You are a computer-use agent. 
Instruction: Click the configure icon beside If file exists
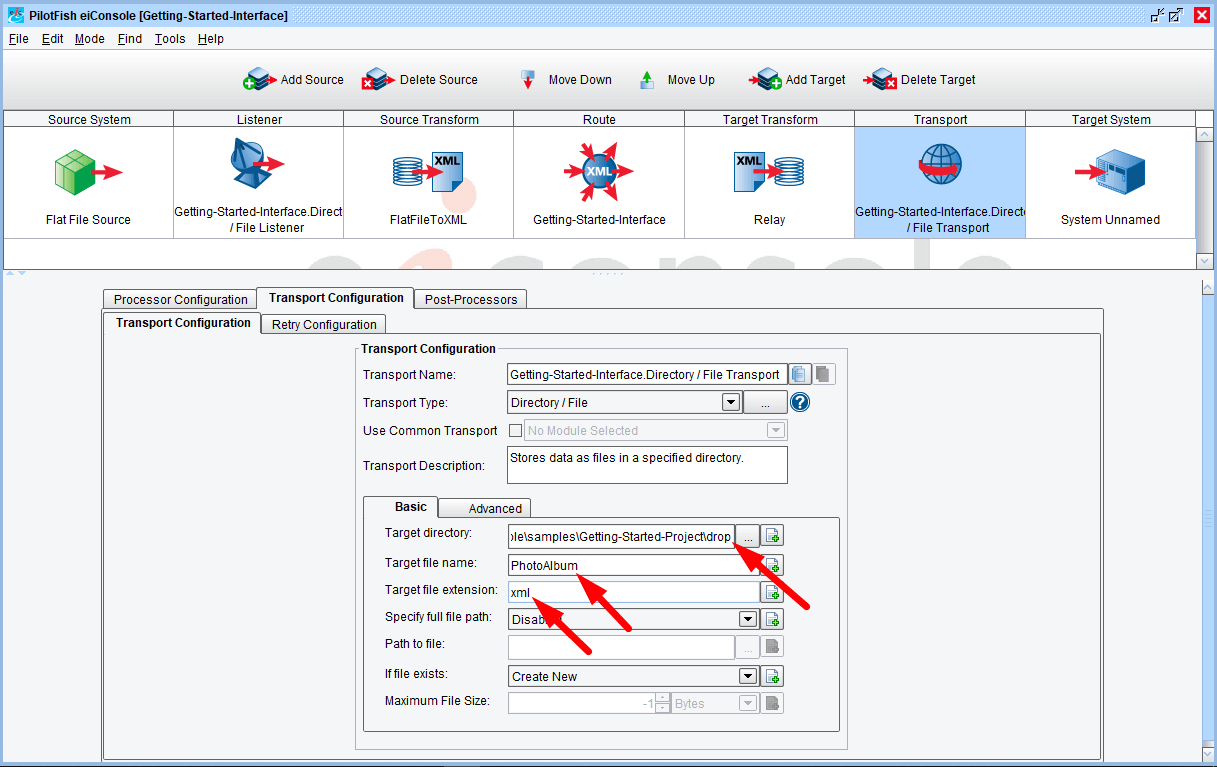point(773,676)
